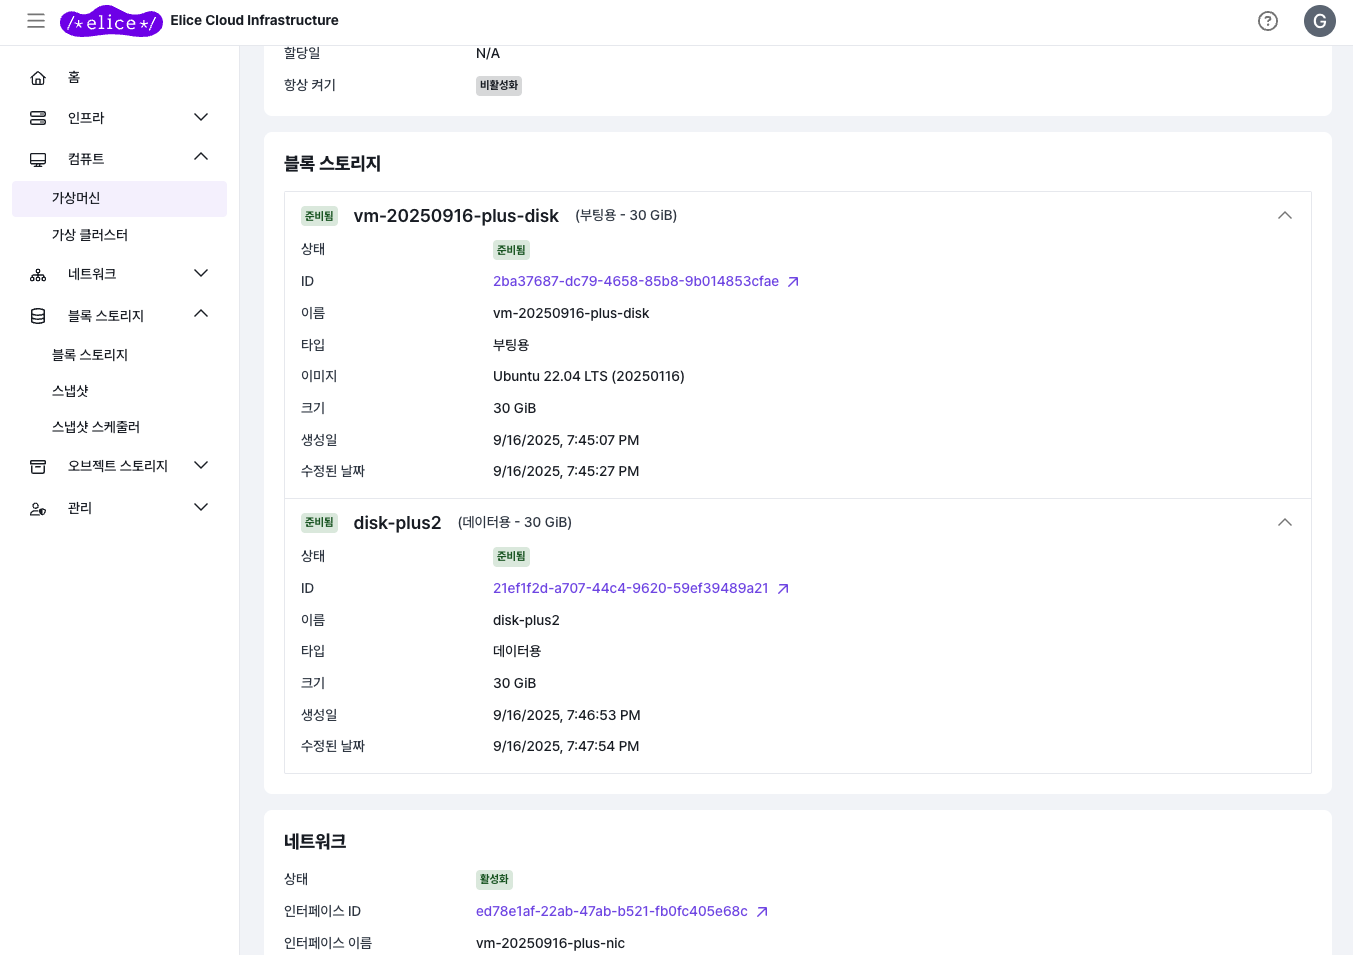The height and width of the screenshot is (955, 1353).
Task: Open 가상 클러스터 page
Action: [x=90, y=235]
